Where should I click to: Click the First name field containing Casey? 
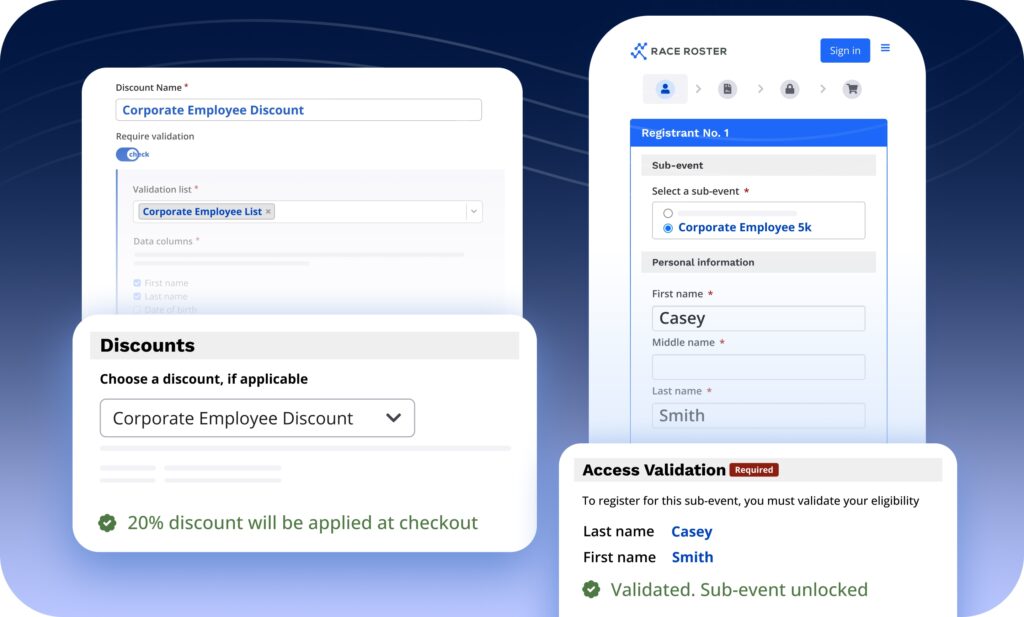tap(757, 318)
